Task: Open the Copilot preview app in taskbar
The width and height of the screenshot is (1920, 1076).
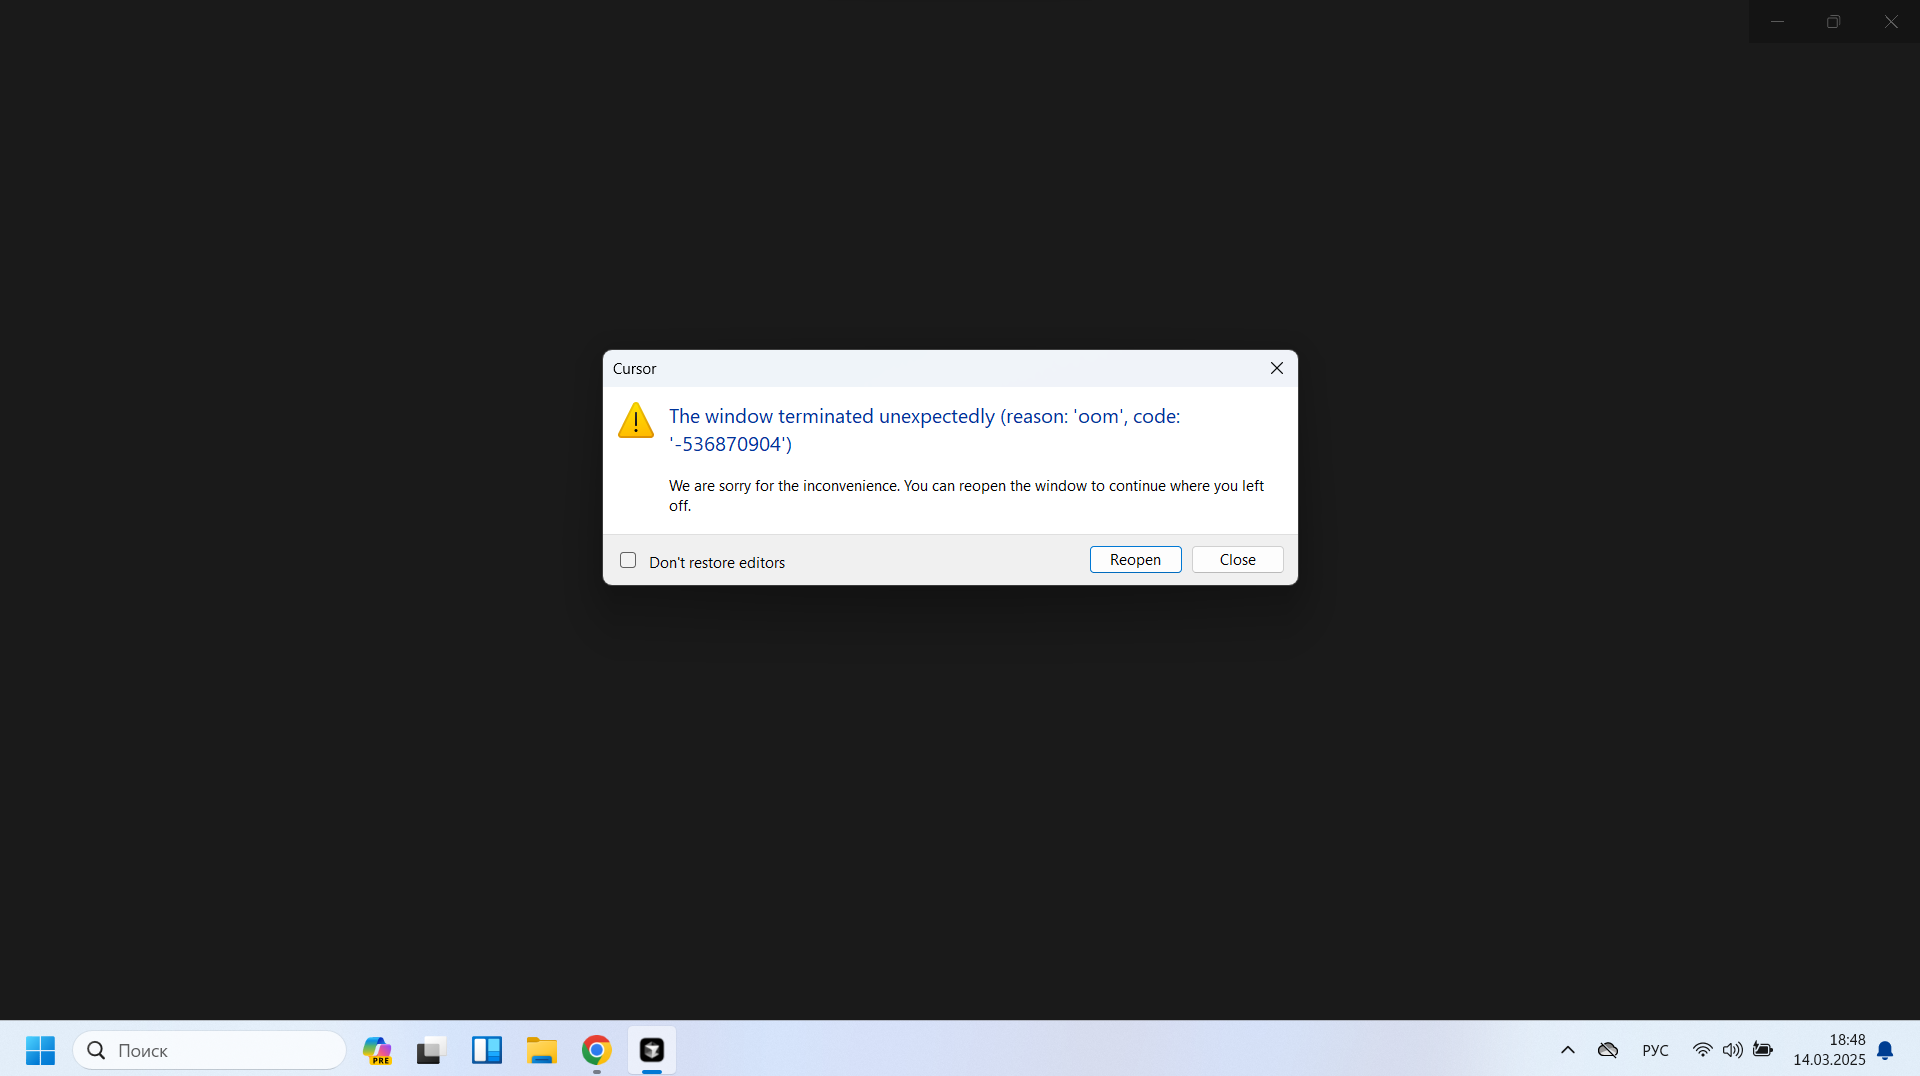Action: (377, 1050)
